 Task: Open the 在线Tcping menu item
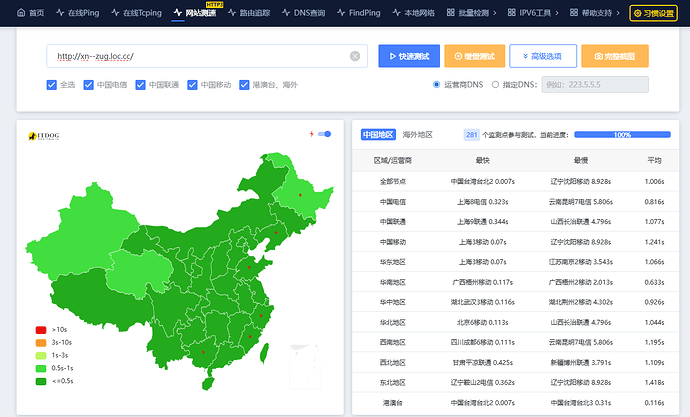pyautogui.click(x=136, y=13)
